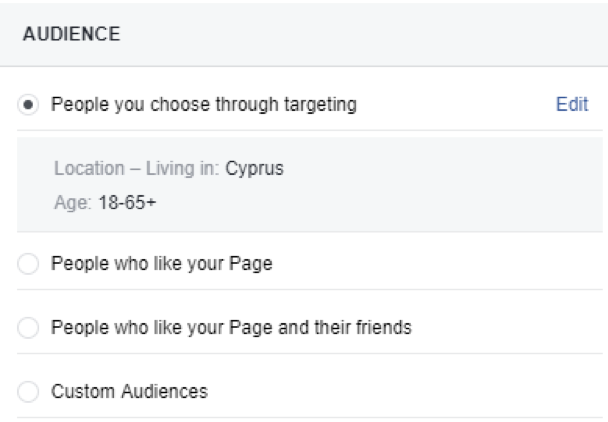Click blank header bar right of AUDIENCE title
608x422 pixels.
380,34
